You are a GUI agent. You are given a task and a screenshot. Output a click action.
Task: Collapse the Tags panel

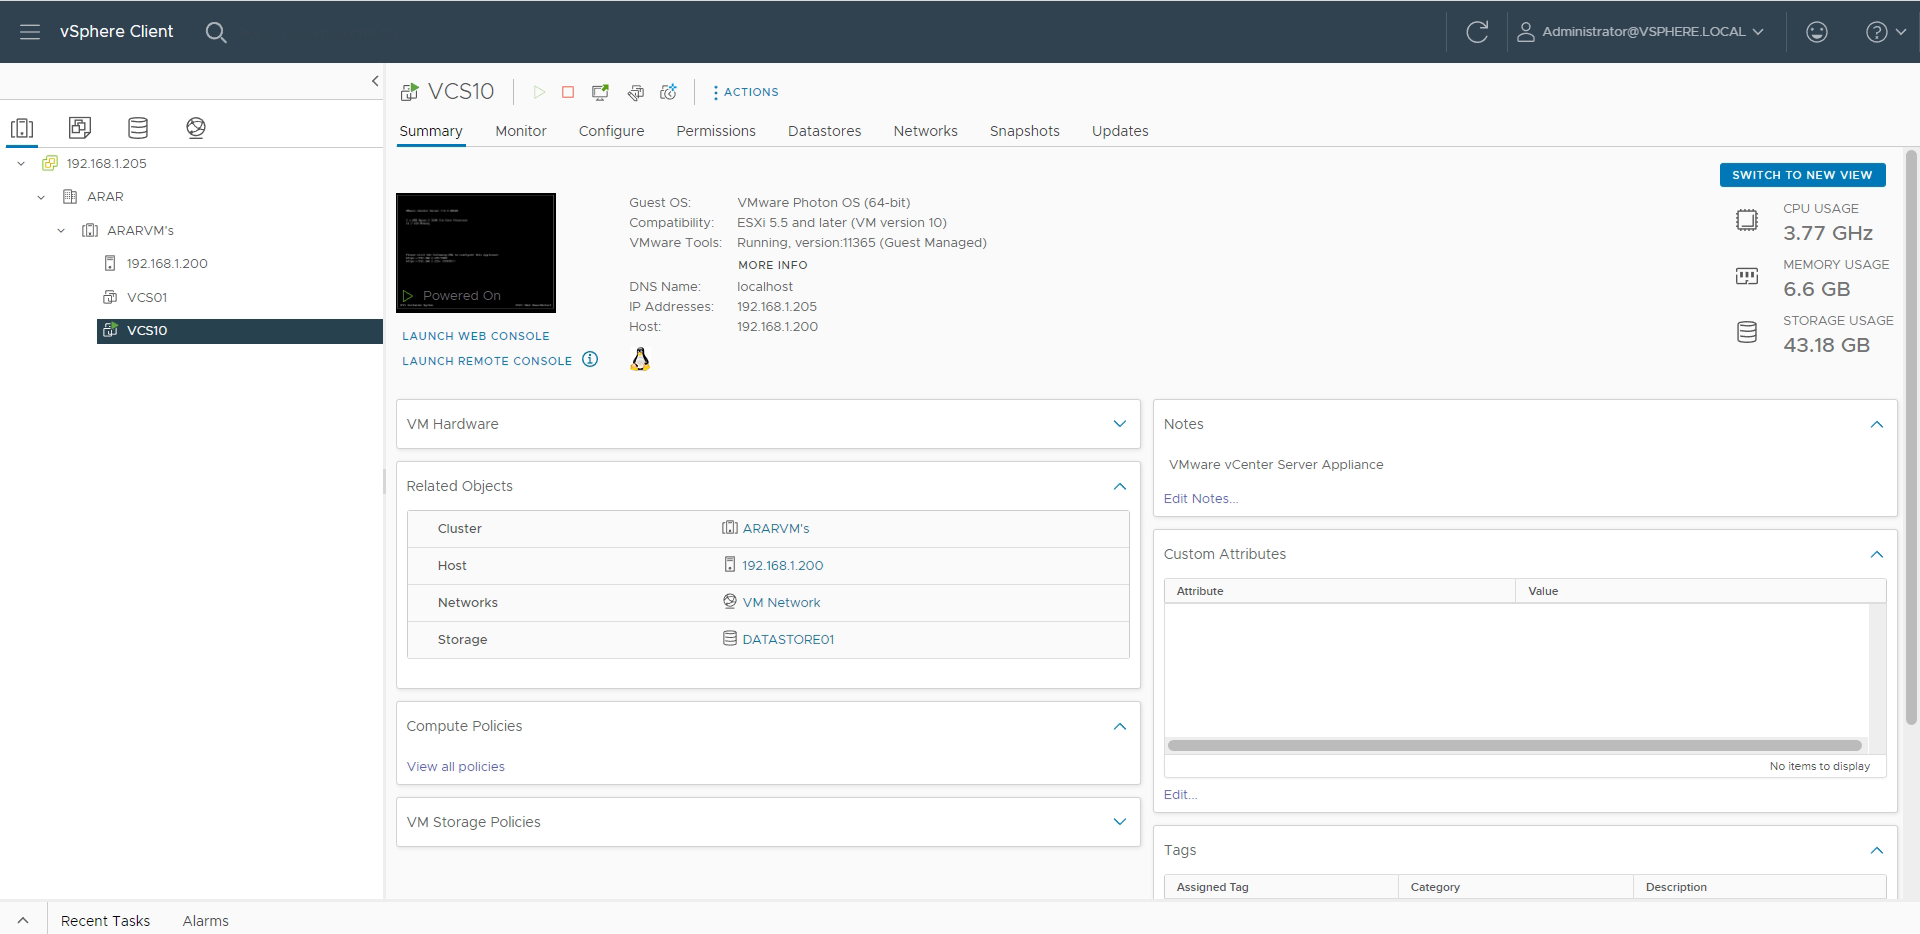[x=1877, y=850]
